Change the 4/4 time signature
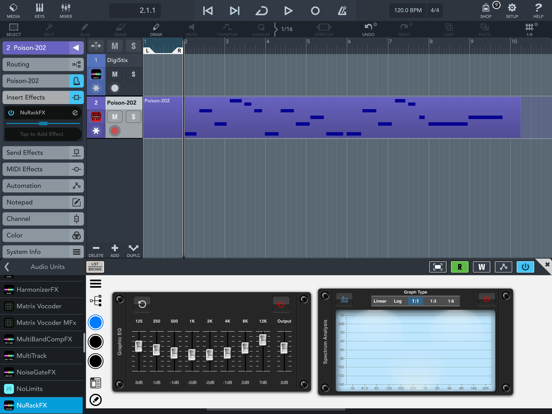Viewport: 552px width, 414px height. tap(435, 10)
